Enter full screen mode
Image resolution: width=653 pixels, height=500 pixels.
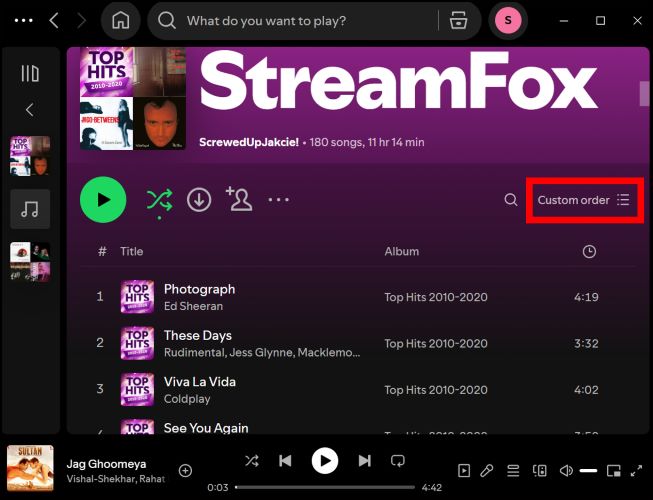point(636,471)
